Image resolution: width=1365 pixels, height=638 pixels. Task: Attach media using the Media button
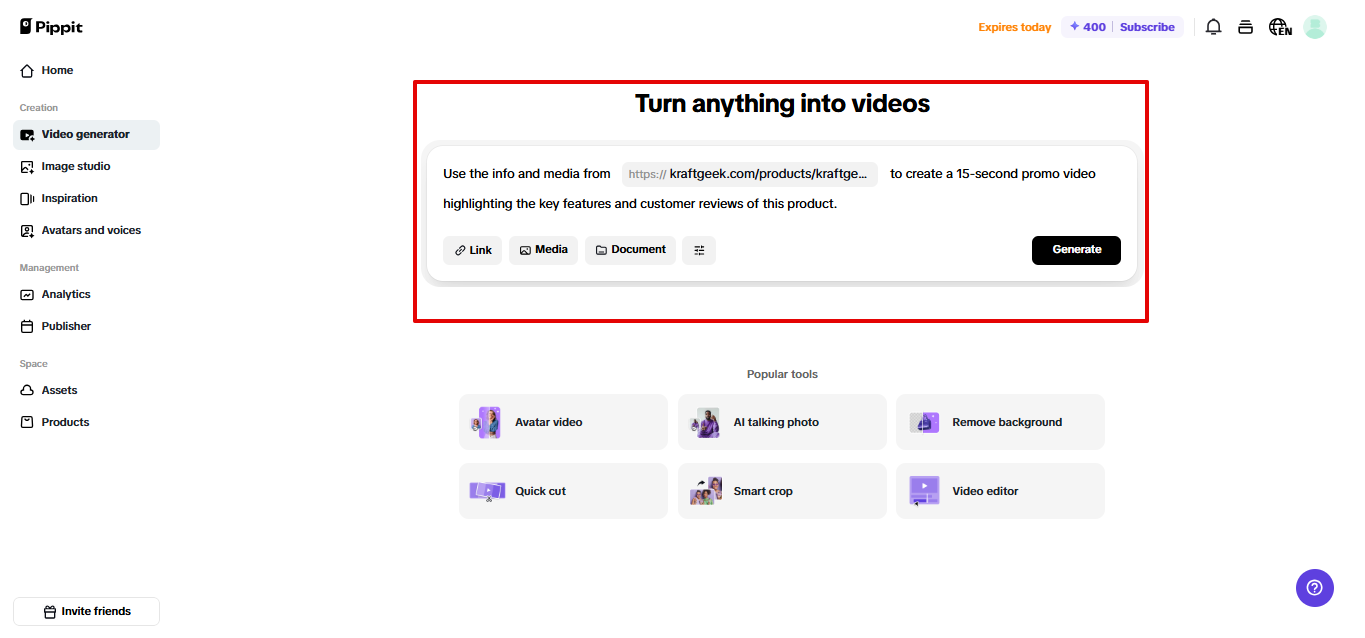click(x=543, y=250)
